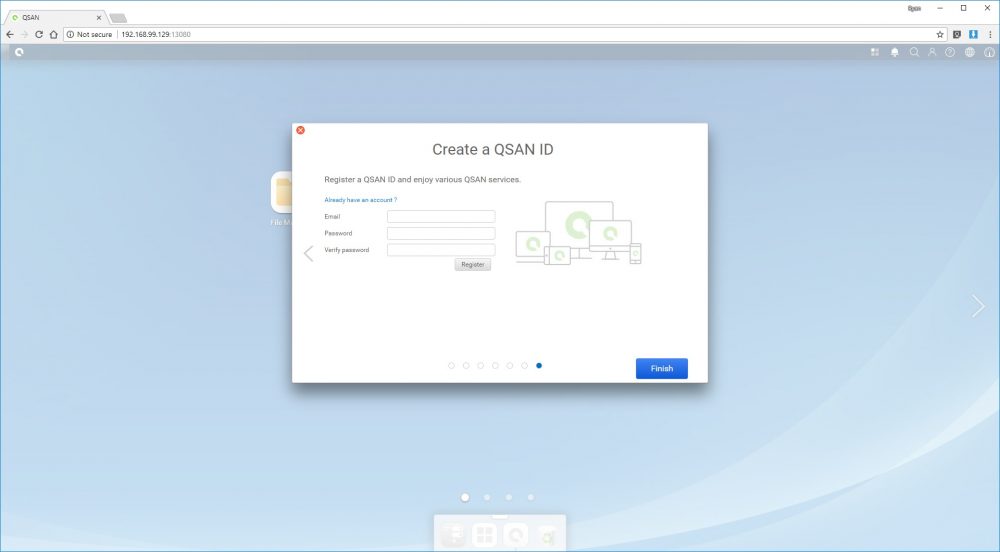This screenshot has height=552, width=1000.
Task: Focus the Verify password input field
Action: point(441,250)
